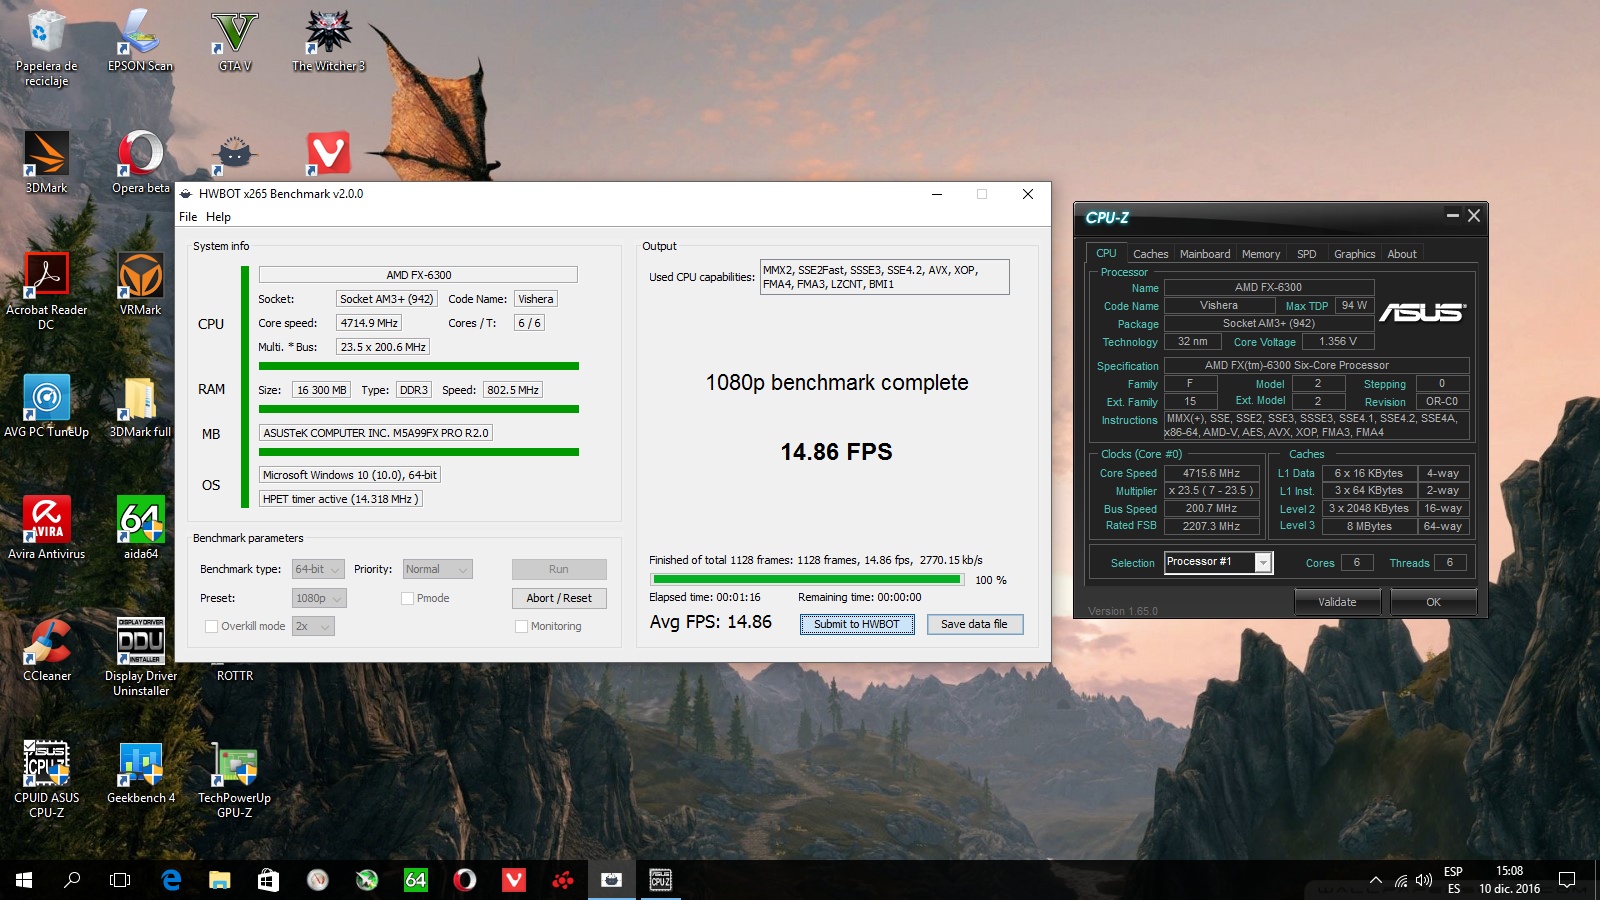Switch to the Graphics tab in CPU-Z
This screenshot has height=900, width=1600.
(x=1354, y=254)
